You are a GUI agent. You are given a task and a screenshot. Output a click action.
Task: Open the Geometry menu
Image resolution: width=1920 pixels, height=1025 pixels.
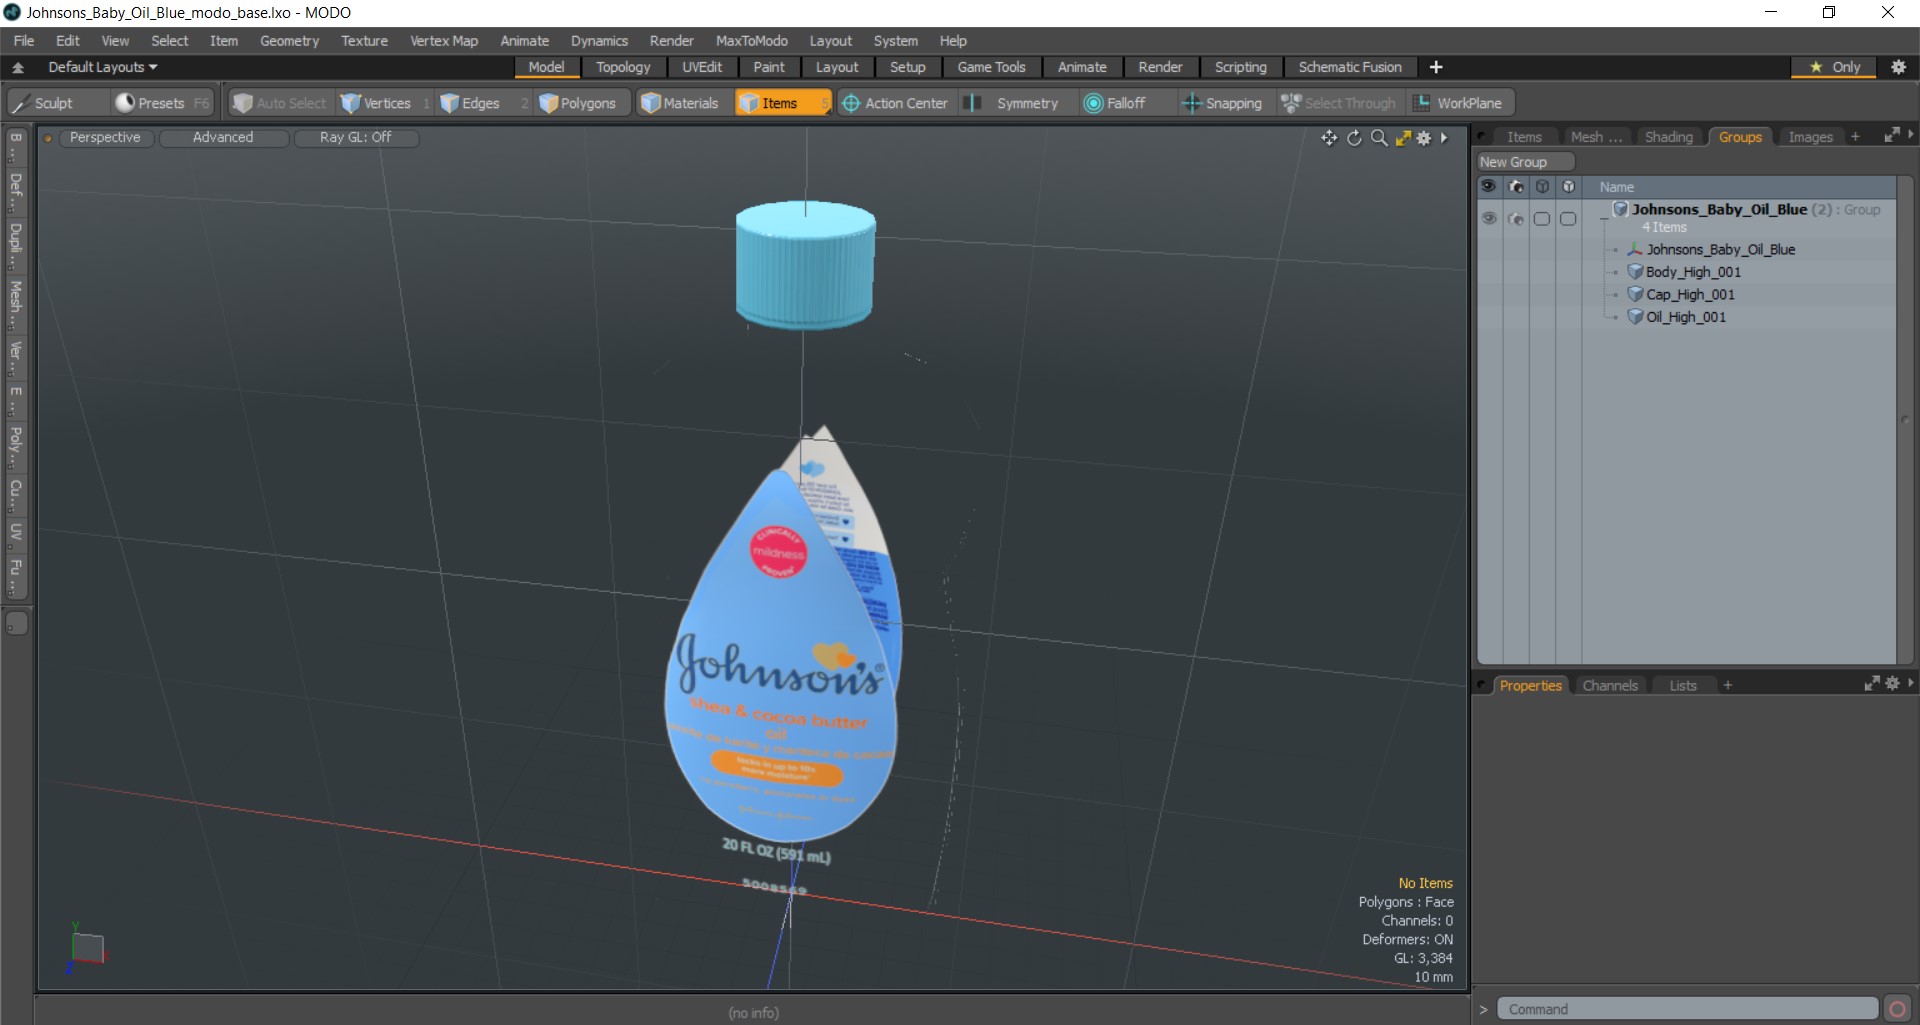coord(289,41)
